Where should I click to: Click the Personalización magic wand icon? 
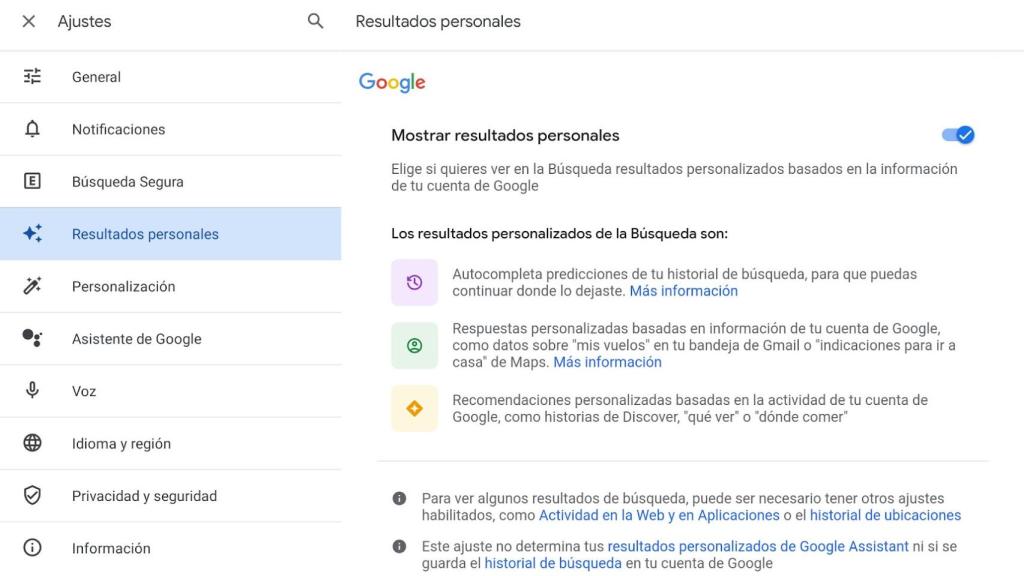pos(32,285)
